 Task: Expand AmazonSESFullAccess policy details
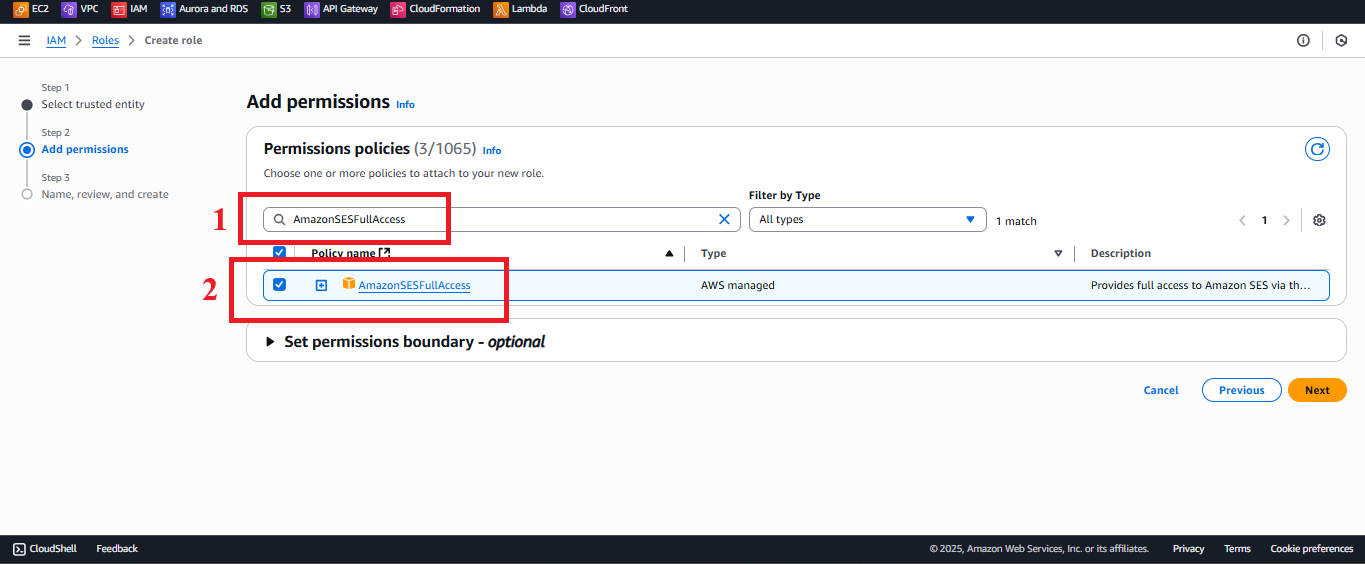click(321, 285)
